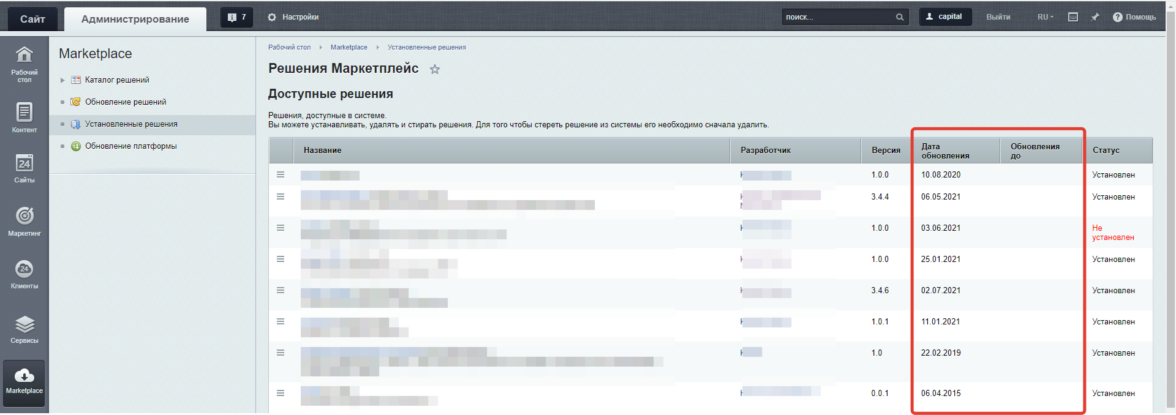Open the Сервисы sidebar section

(24, 329)
